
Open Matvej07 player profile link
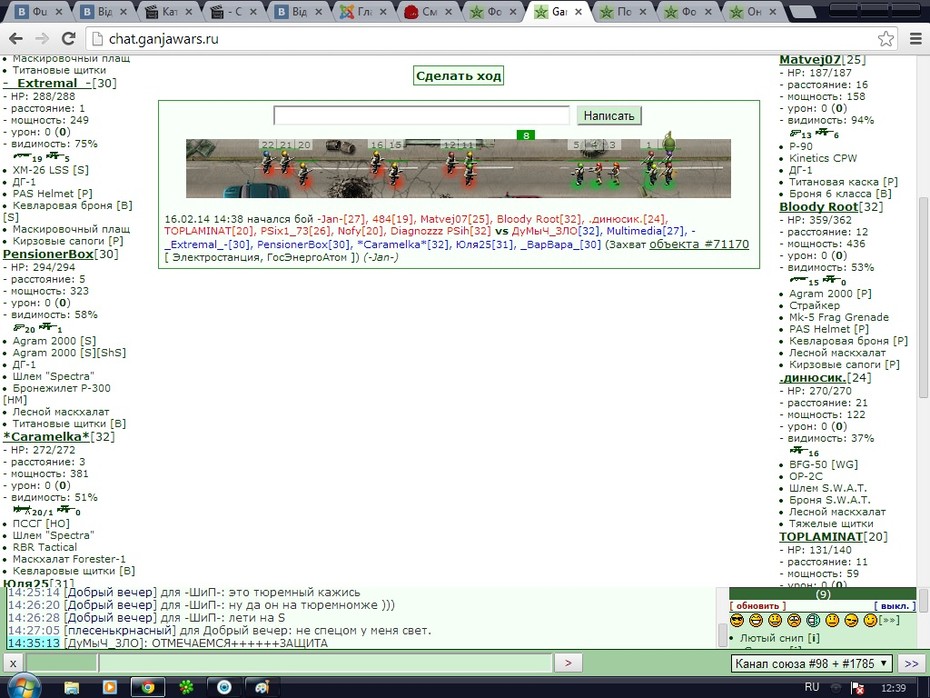(x=810, y=59)
